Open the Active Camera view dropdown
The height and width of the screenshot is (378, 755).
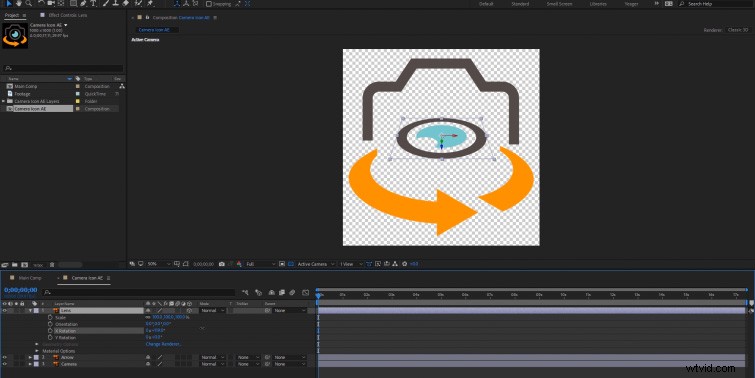pos(316,264)
